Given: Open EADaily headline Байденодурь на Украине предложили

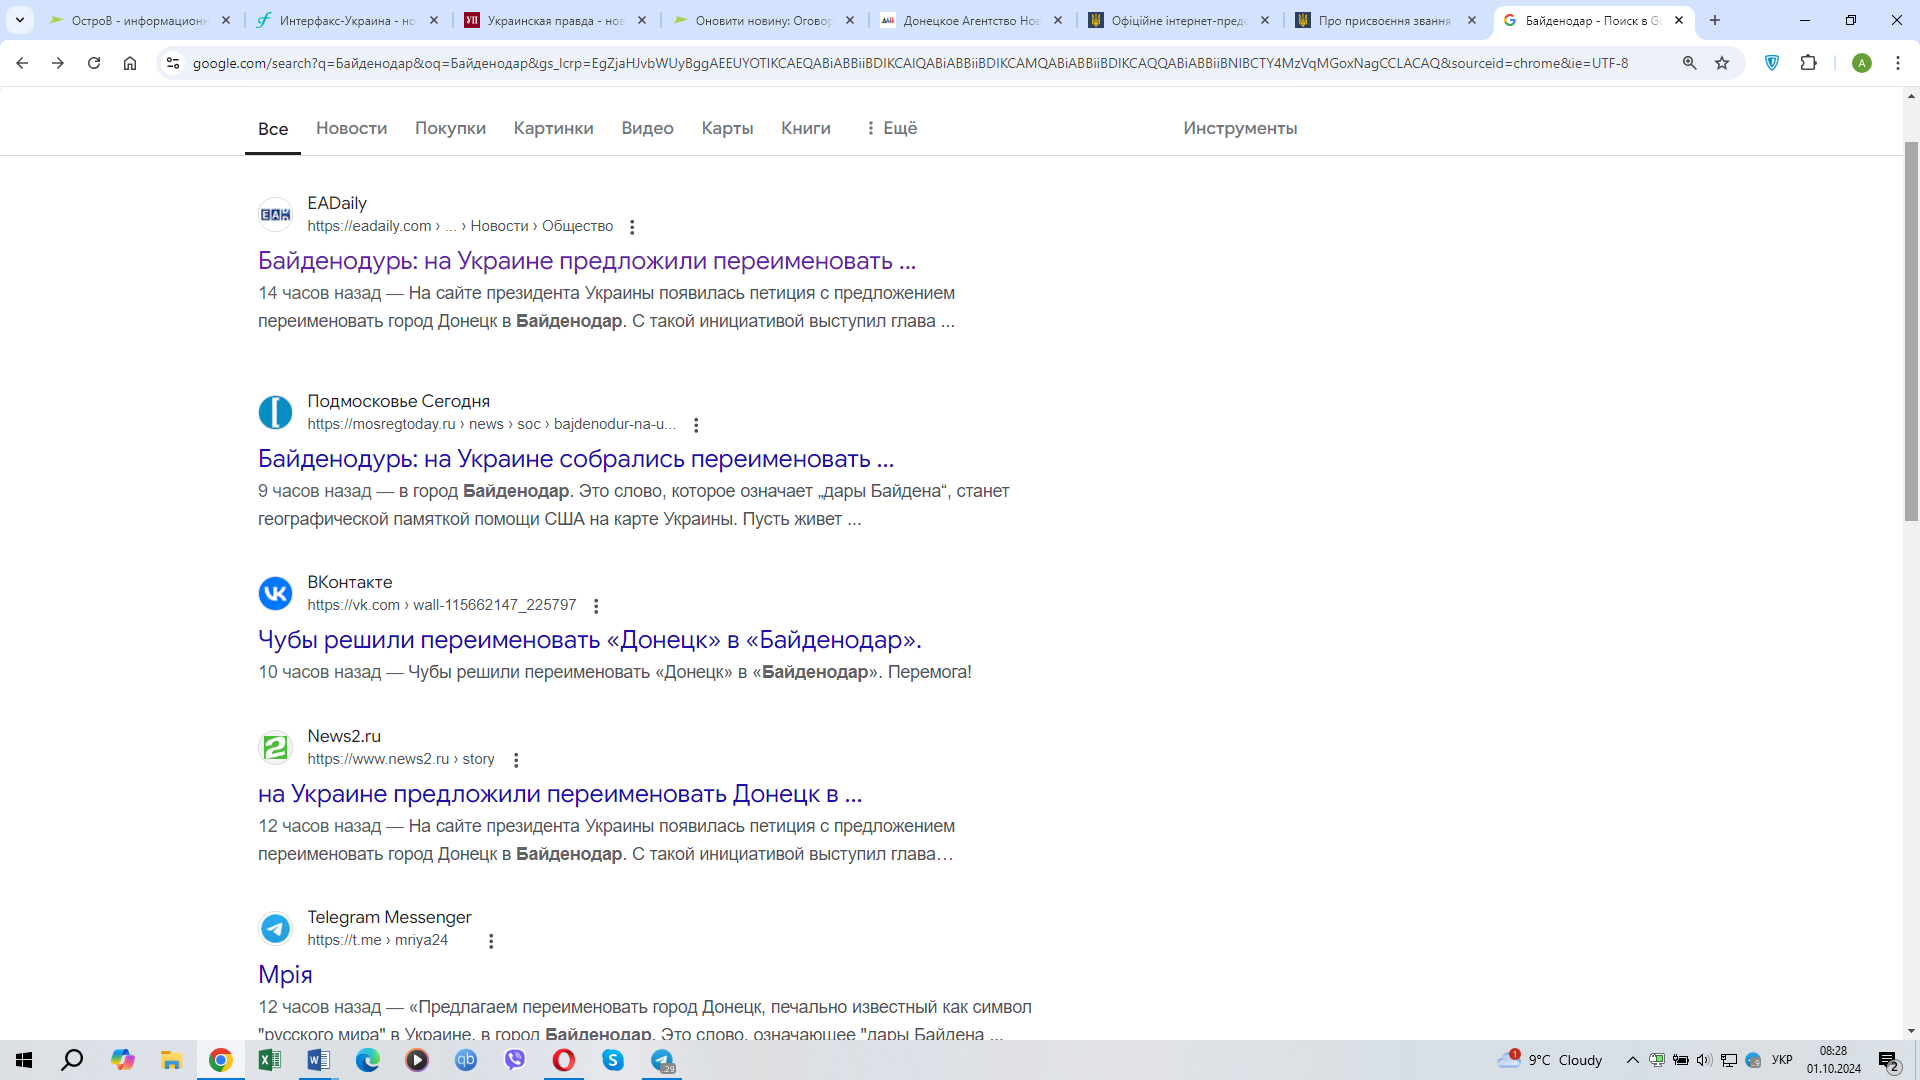Looking at the screenshot, I should point(587,261).
